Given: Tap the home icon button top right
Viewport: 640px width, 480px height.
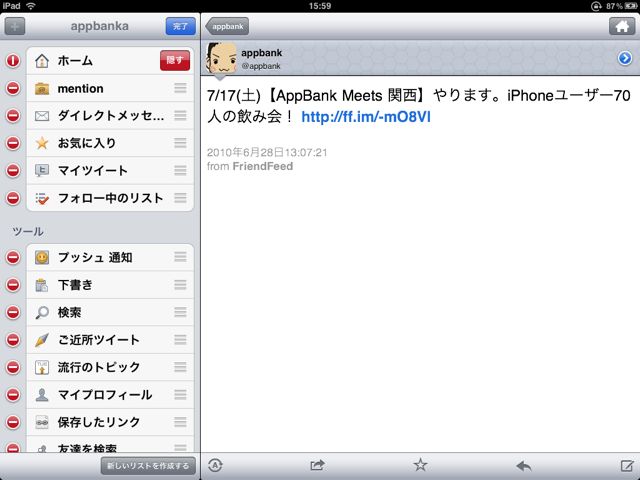Looking at the screenshot, I should (x=622, y=27).
